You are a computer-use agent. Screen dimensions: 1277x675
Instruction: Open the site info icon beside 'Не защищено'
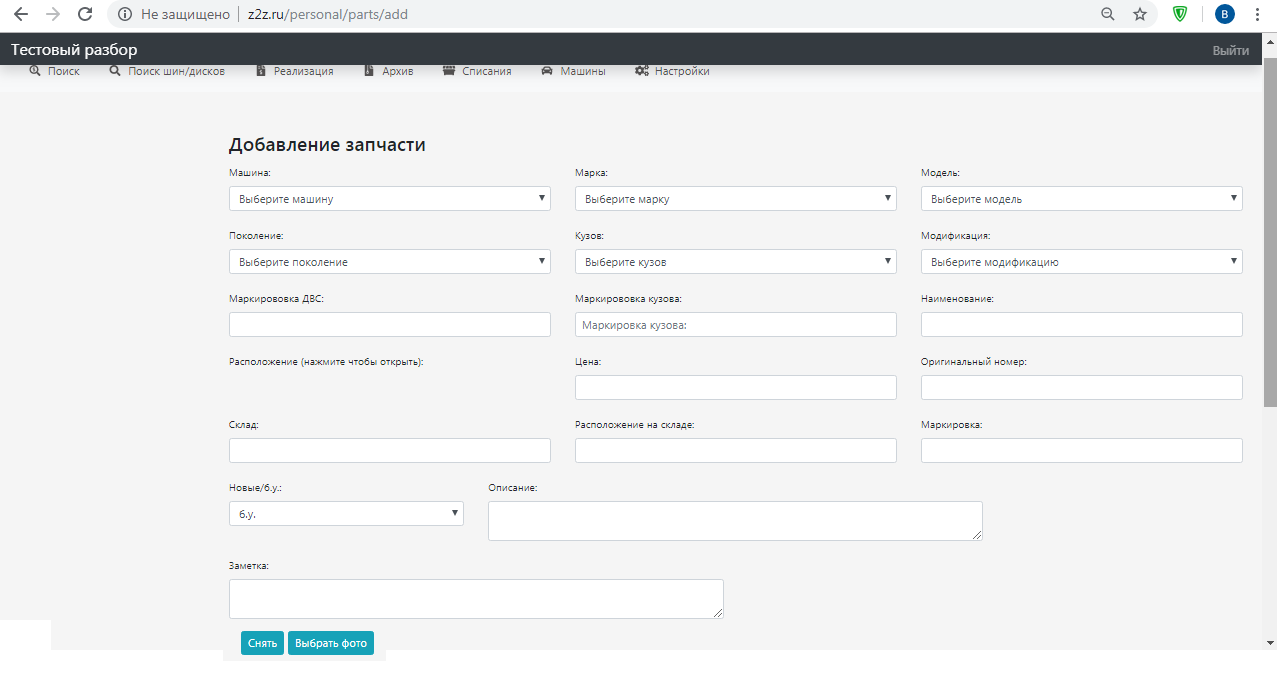(x=124, y=14)
